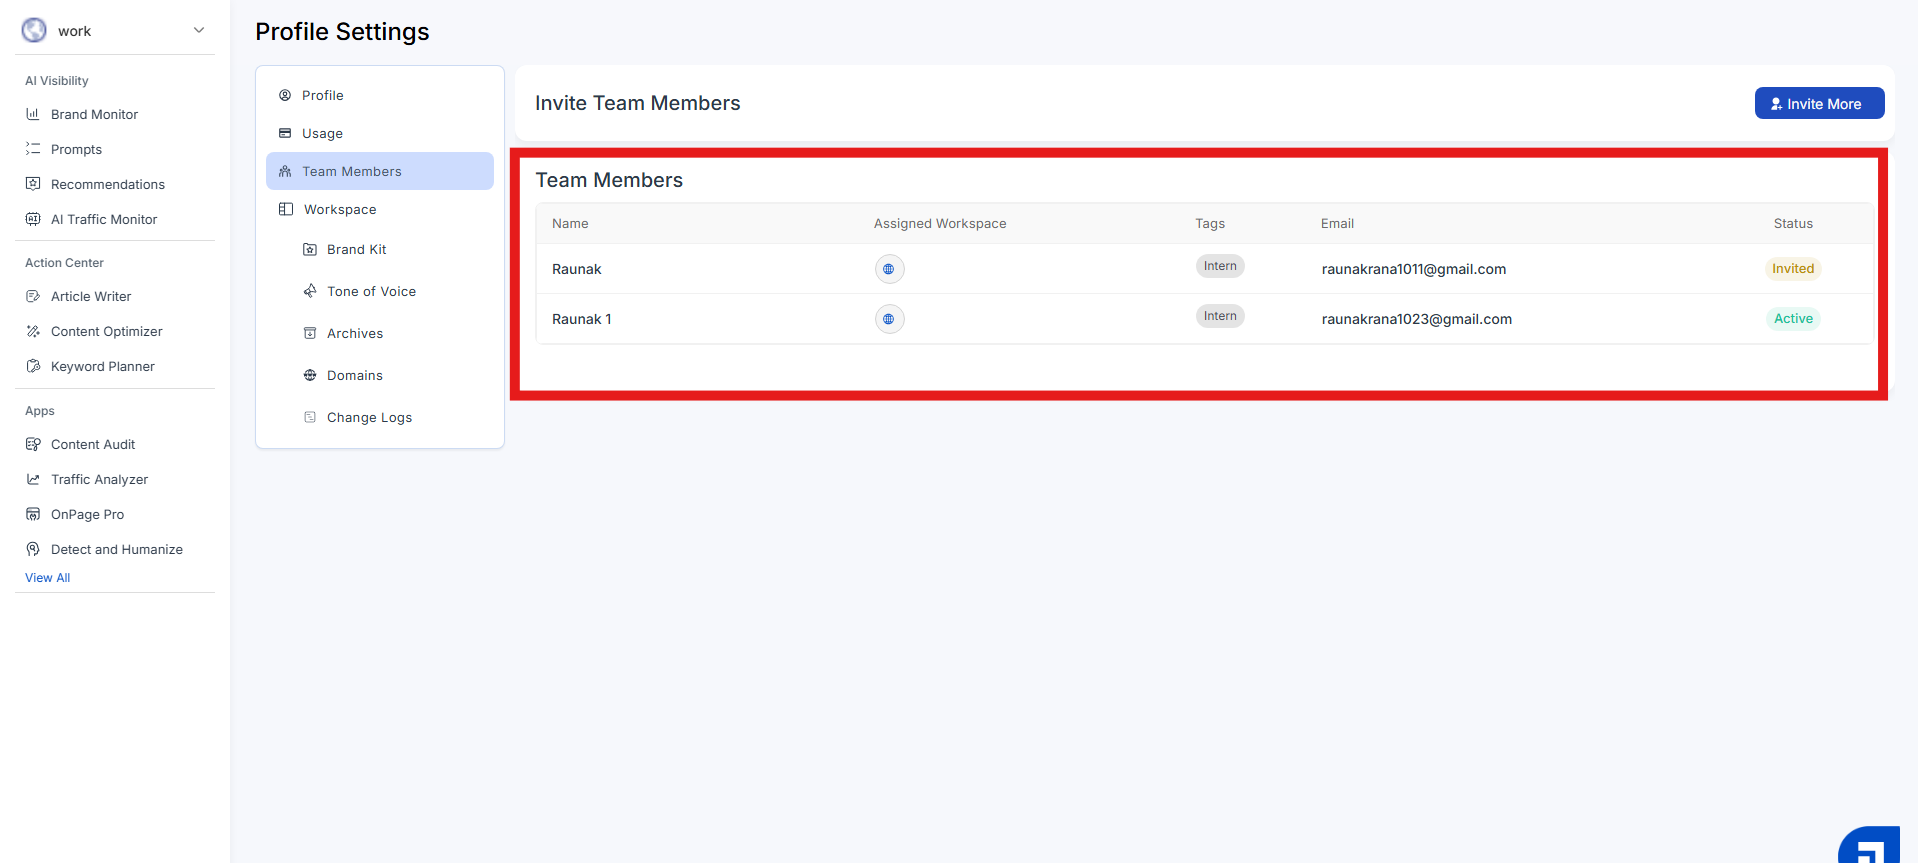Image resolution: width=1918 pixels, height=863 pixels.
Task: Click the globe workspace icon for Raunak
Action: [x=889, y=269]
